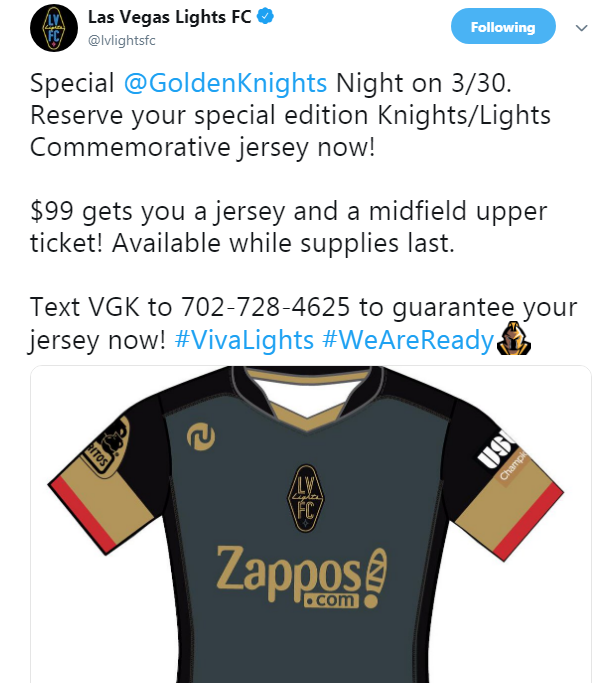Open the attached jersey image
Image resolution: width=613 pixels, height=683 pixels.
(311, 524)
